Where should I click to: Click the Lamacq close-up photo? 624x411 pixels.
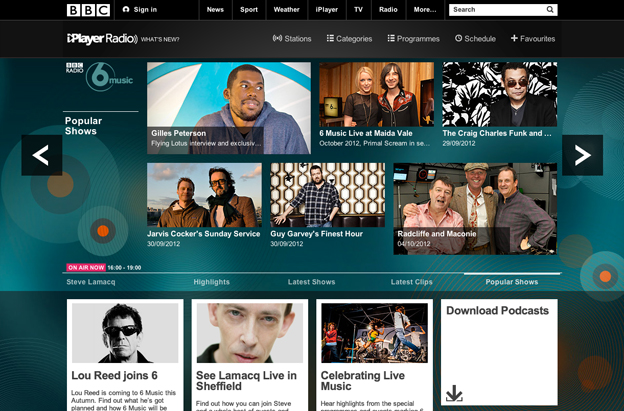point(250,333)
